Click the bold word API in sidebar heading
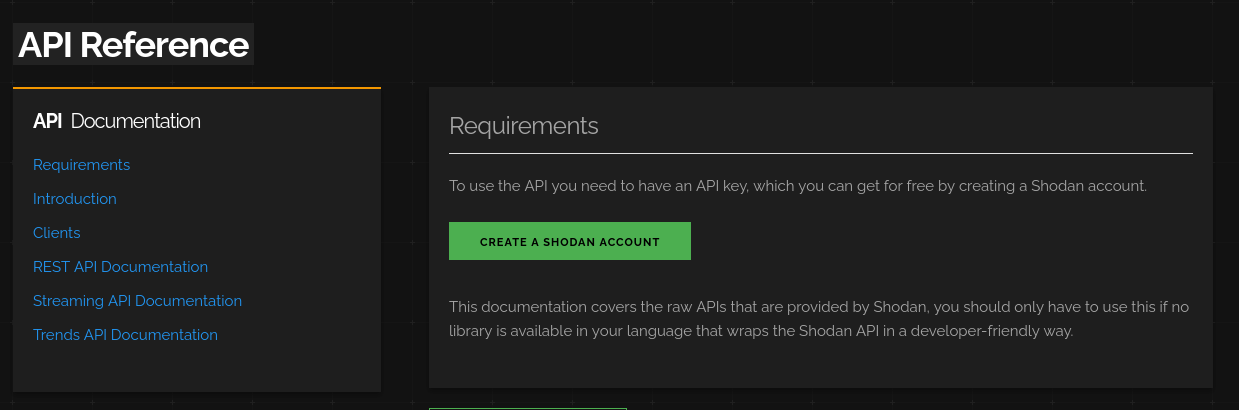Viewport: 1239px width, 410px height. (47, 121)
